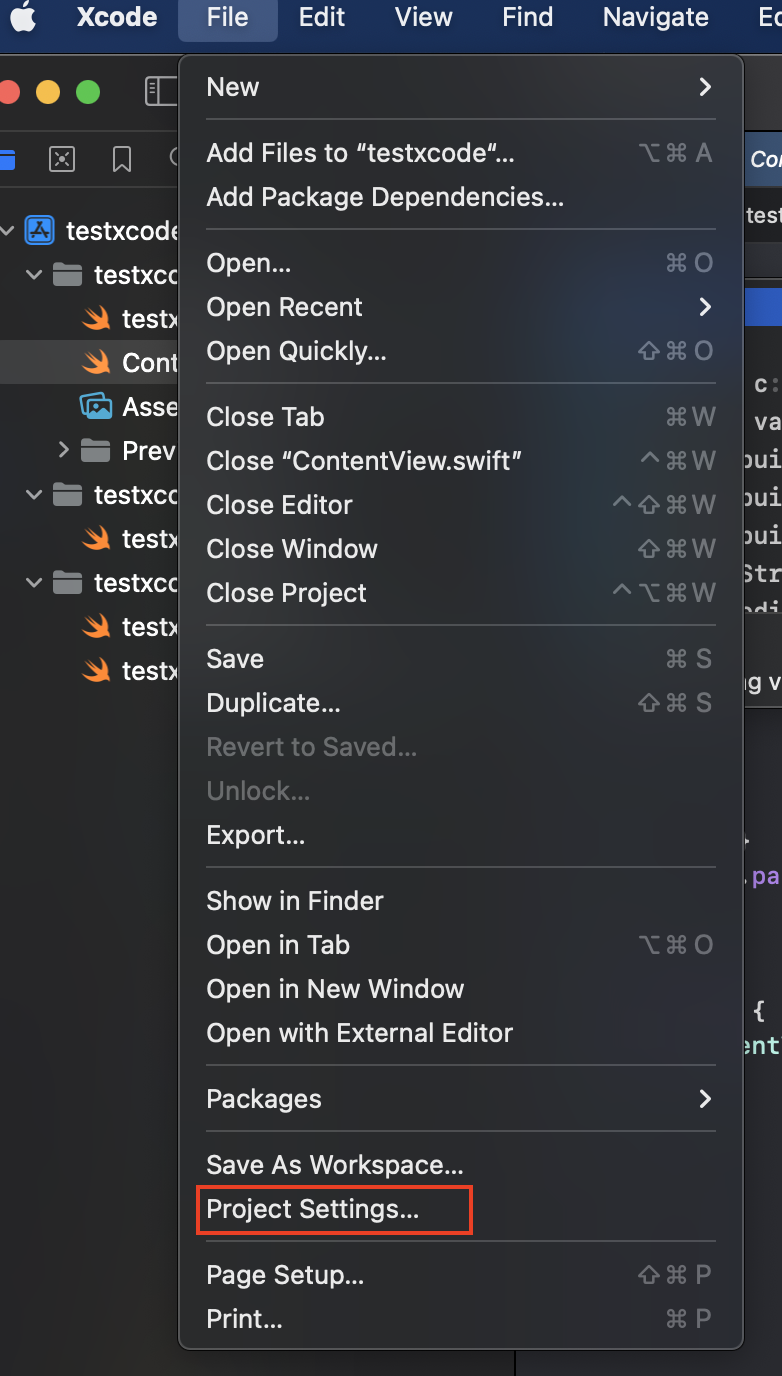Open Project Settings…

(x=461, y=1209)
